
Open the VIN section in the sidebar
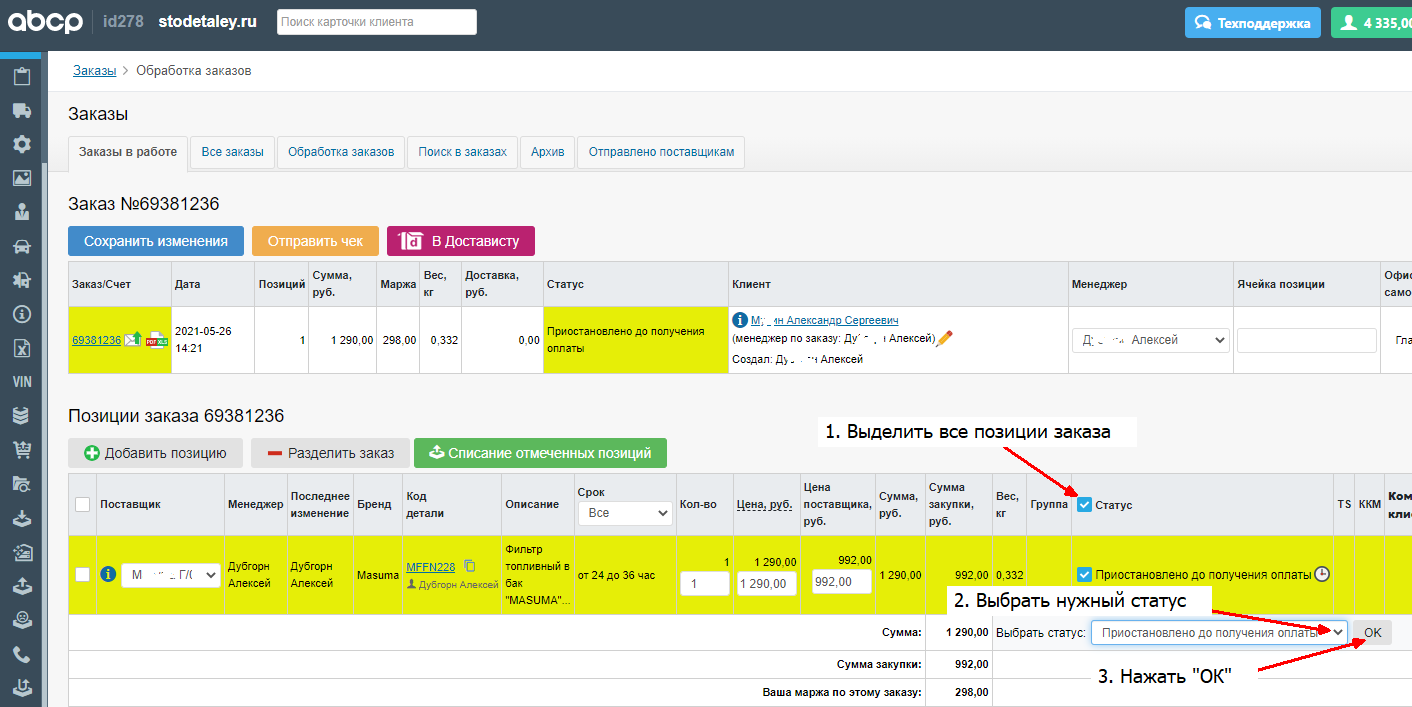coord(21,382)
